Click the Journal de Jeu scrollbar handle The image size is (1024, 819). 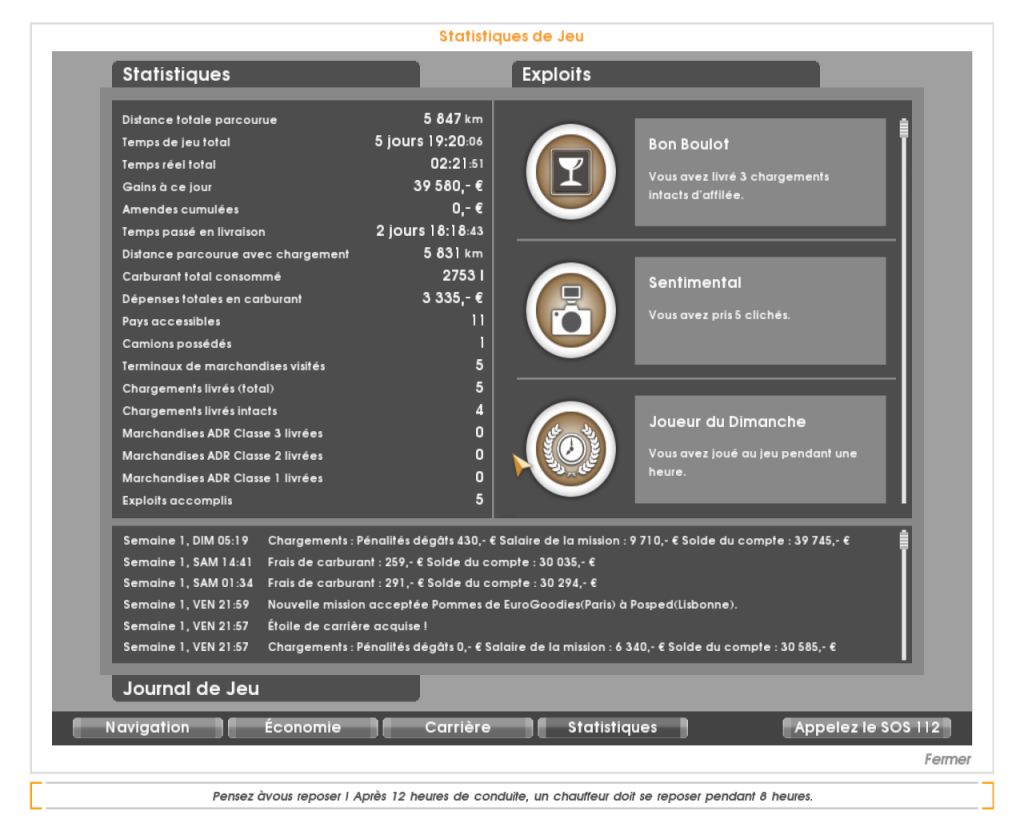click(x=904, y=540)
